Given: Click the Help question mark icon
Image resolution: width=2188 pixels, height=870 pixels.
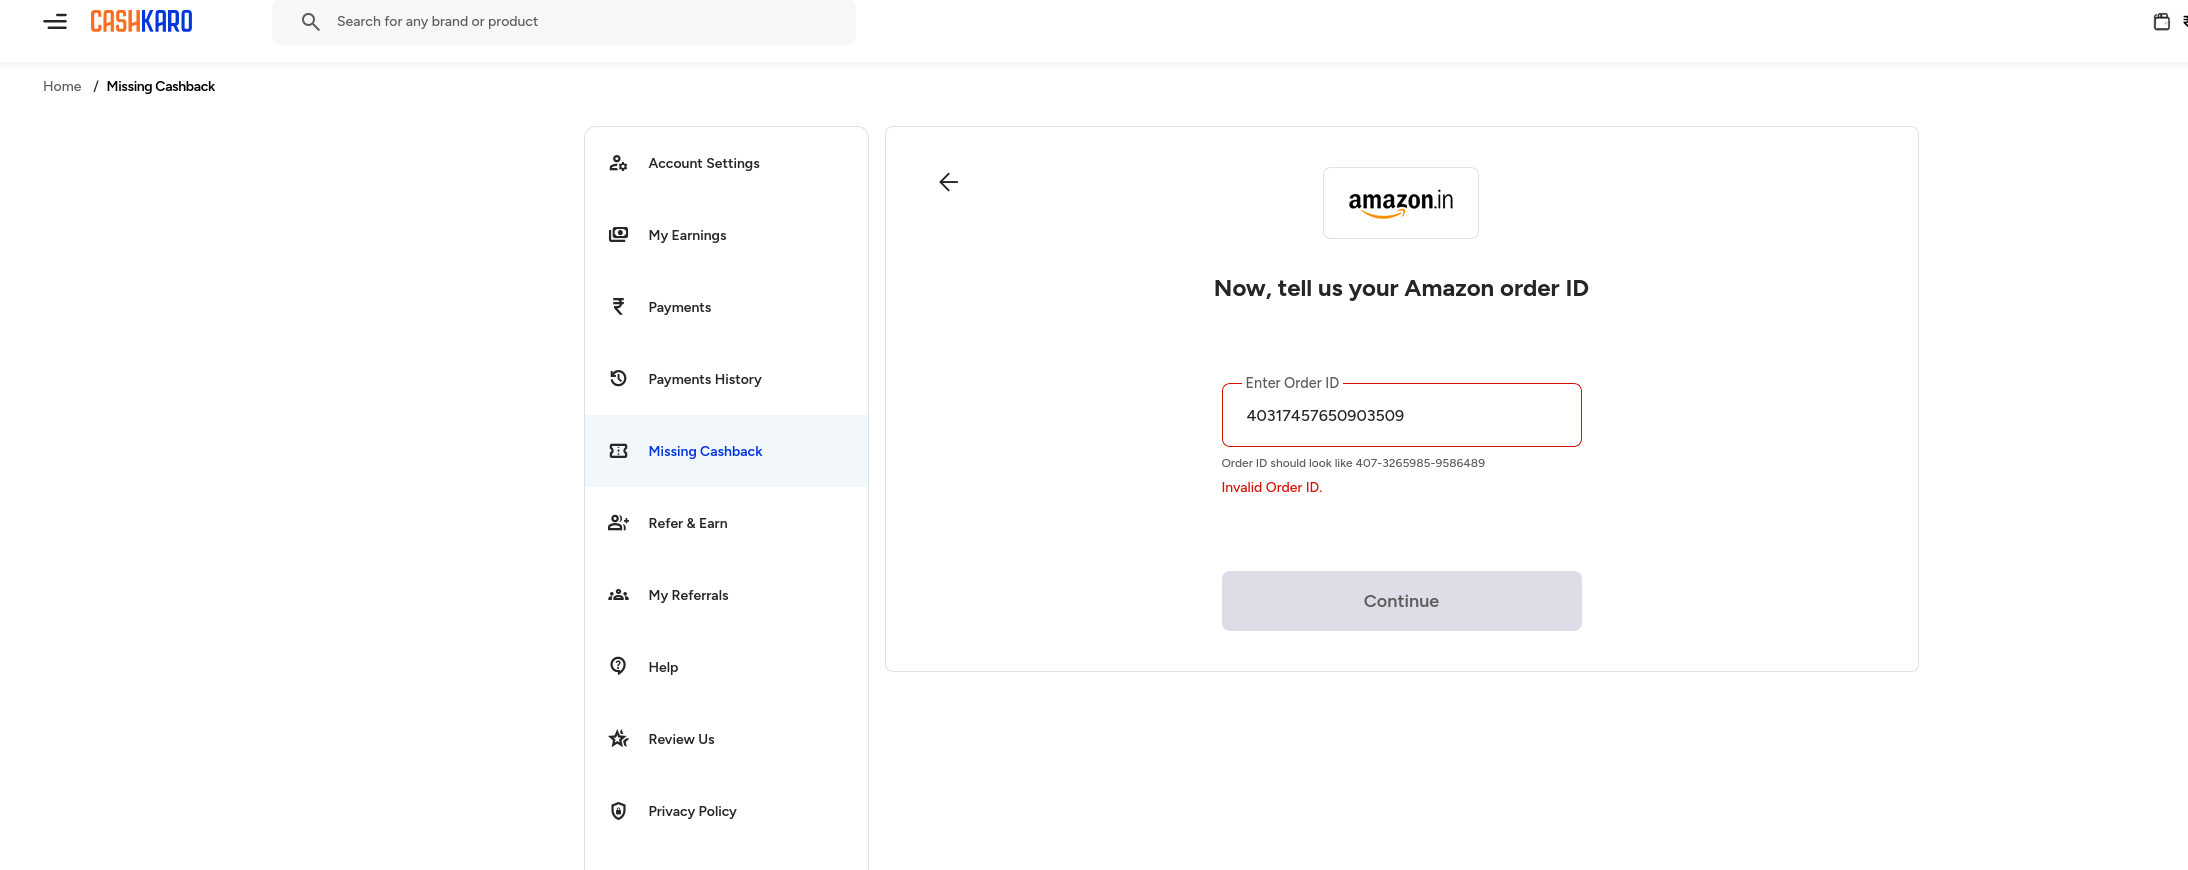Looking at the screenshot, I should (x=618, y=666).
